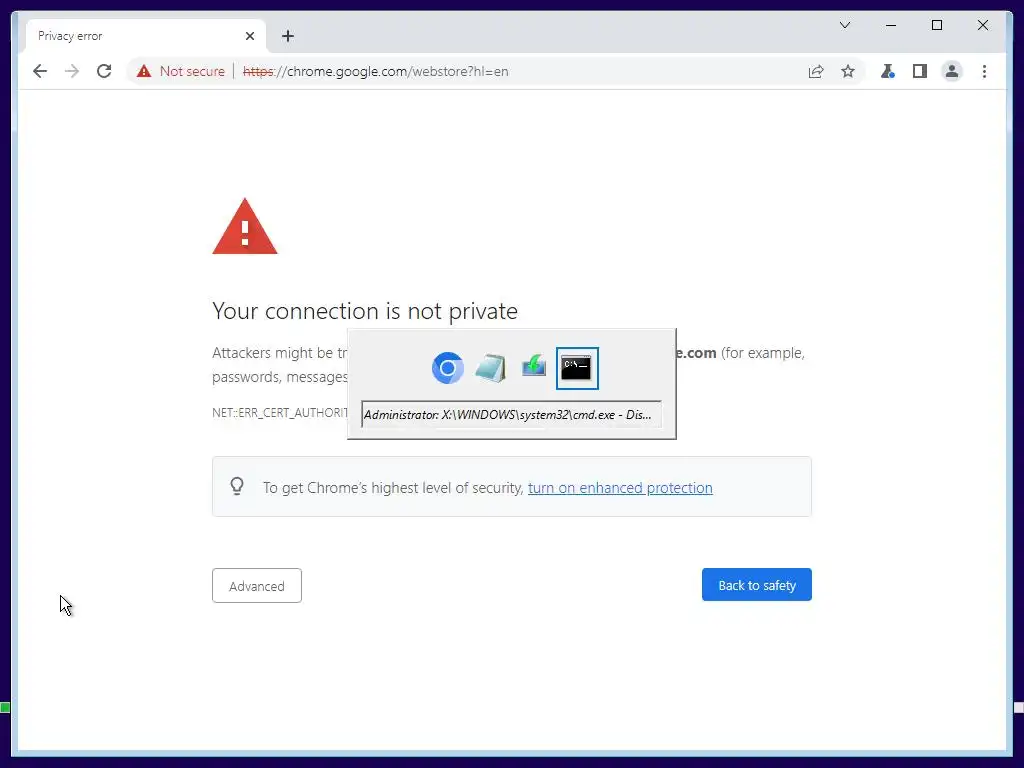Toggle the side panel icon

tap(920, 71)
